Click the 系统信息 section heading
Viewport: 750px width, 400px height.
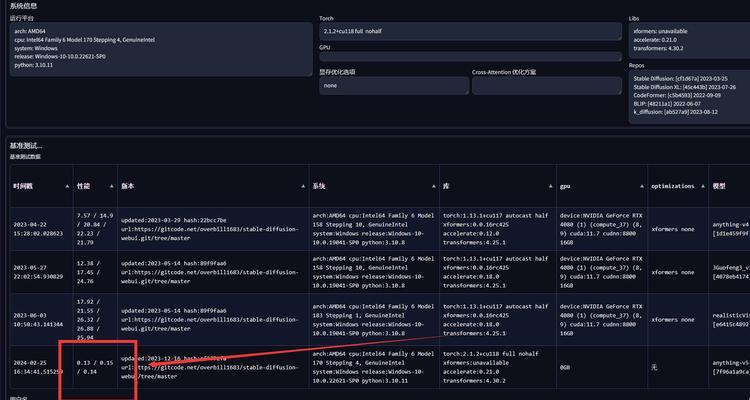[x=23, y=6]
